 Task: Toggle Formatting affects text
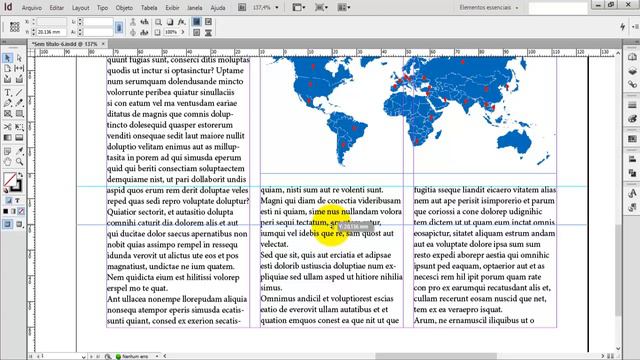coord(18,201)
